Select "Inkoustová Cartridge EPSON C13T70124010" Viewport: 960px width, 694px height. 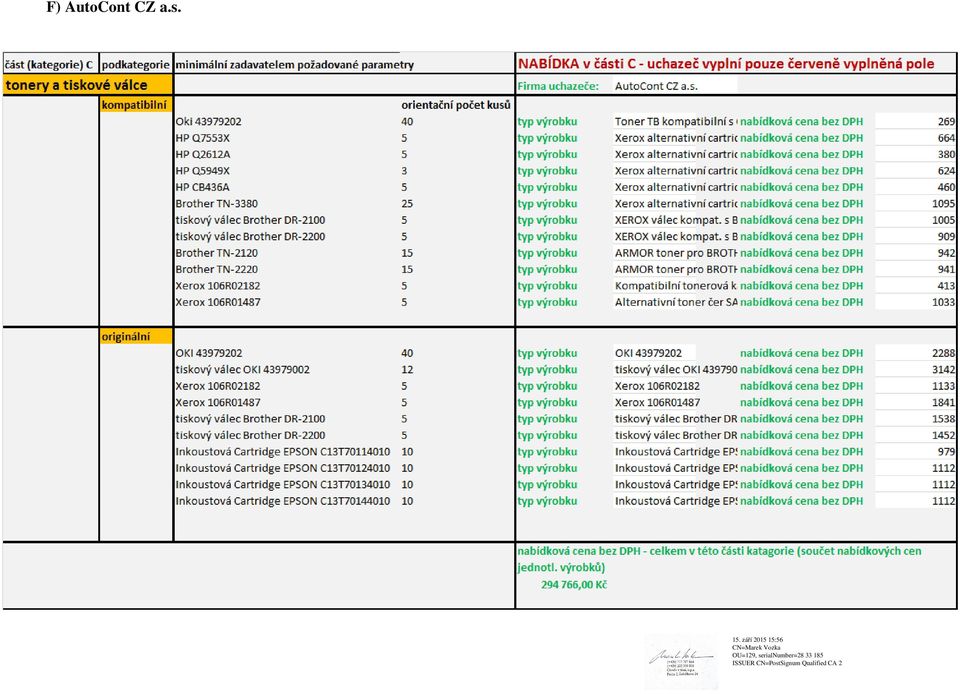[x=283, y=468]
